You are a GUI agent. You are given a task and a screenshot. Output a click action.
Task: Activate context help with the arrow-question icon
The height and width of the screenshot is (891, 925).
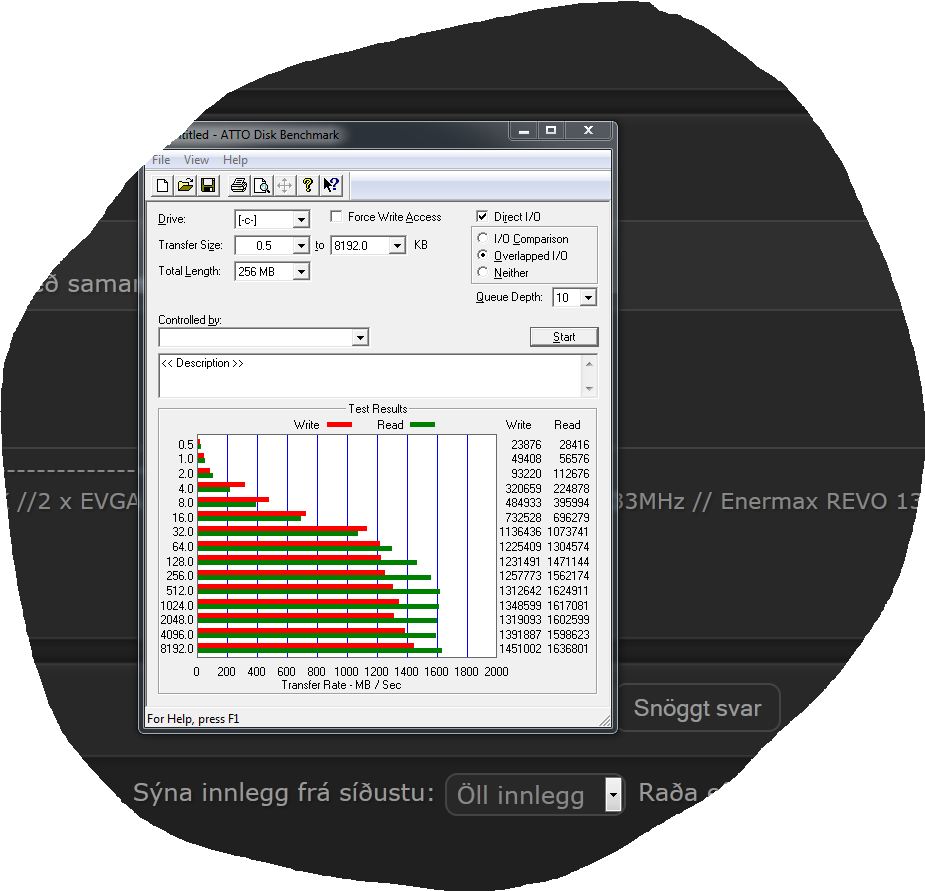tap(330, 185)
